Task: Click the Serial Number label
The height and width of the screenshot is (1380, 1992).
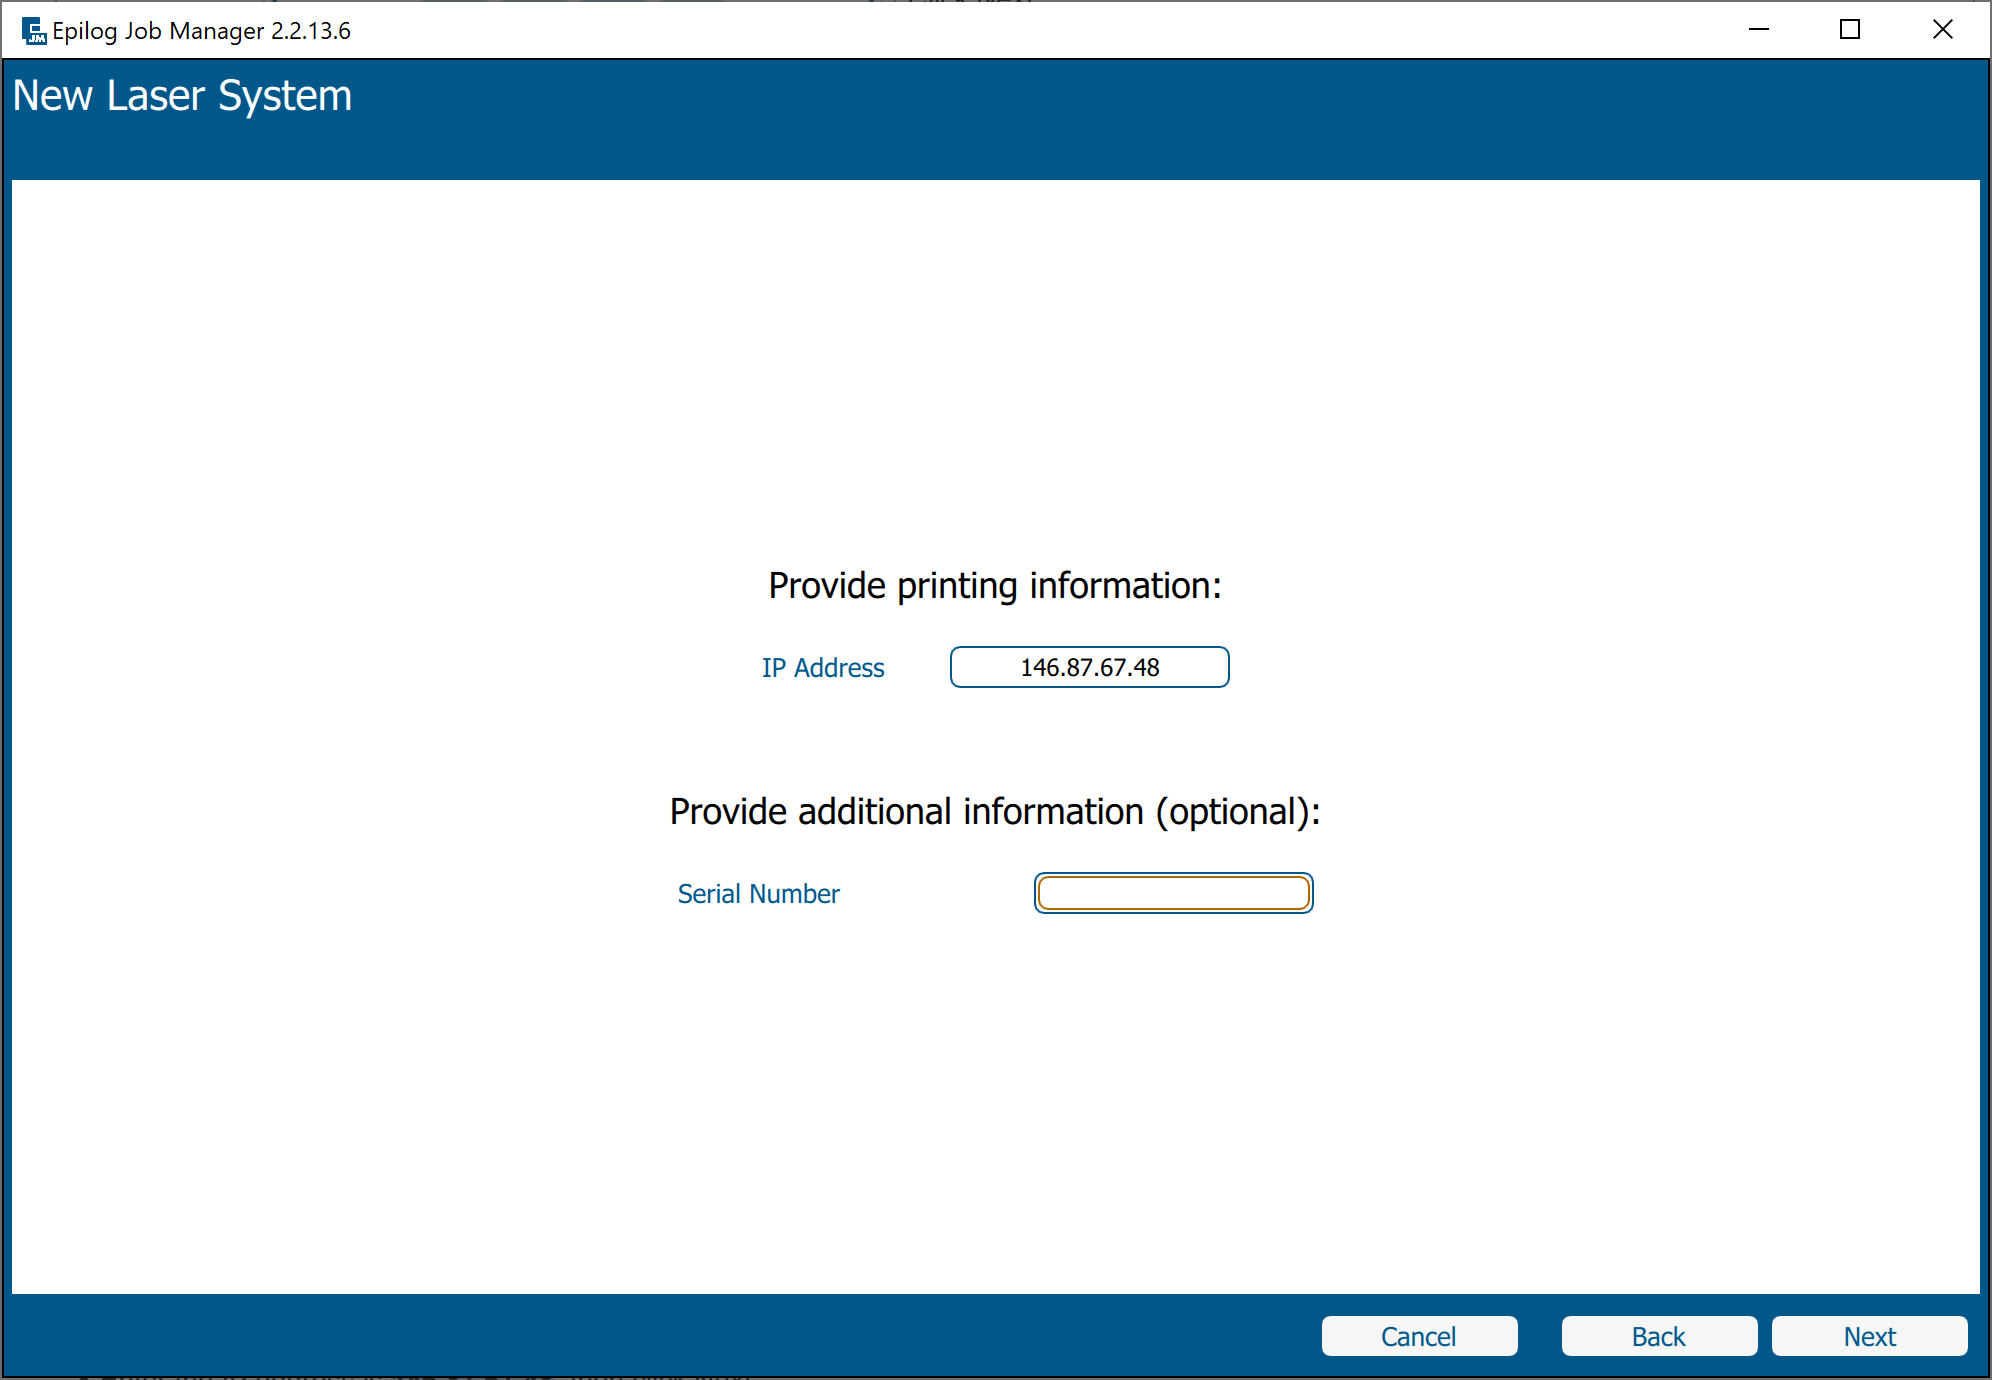Action: point(758,894)
